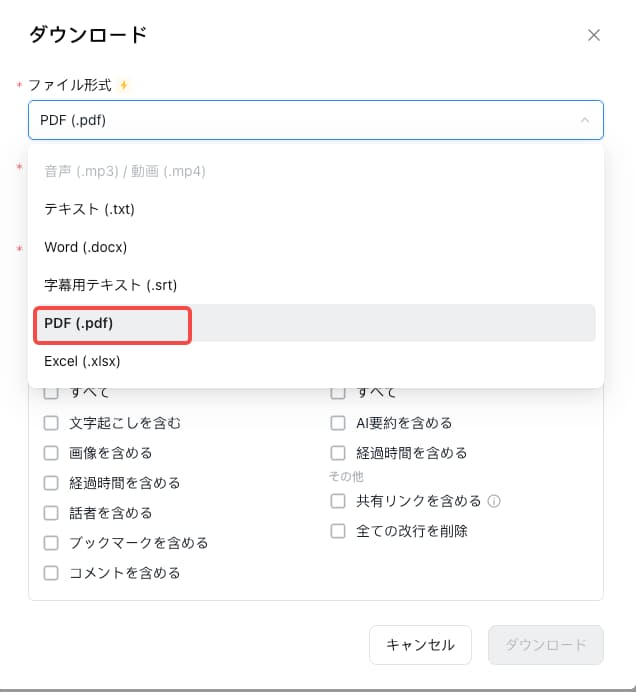636x692 pixels.
Task: Close the download dialog with X icon
Action: click(594, 35)
